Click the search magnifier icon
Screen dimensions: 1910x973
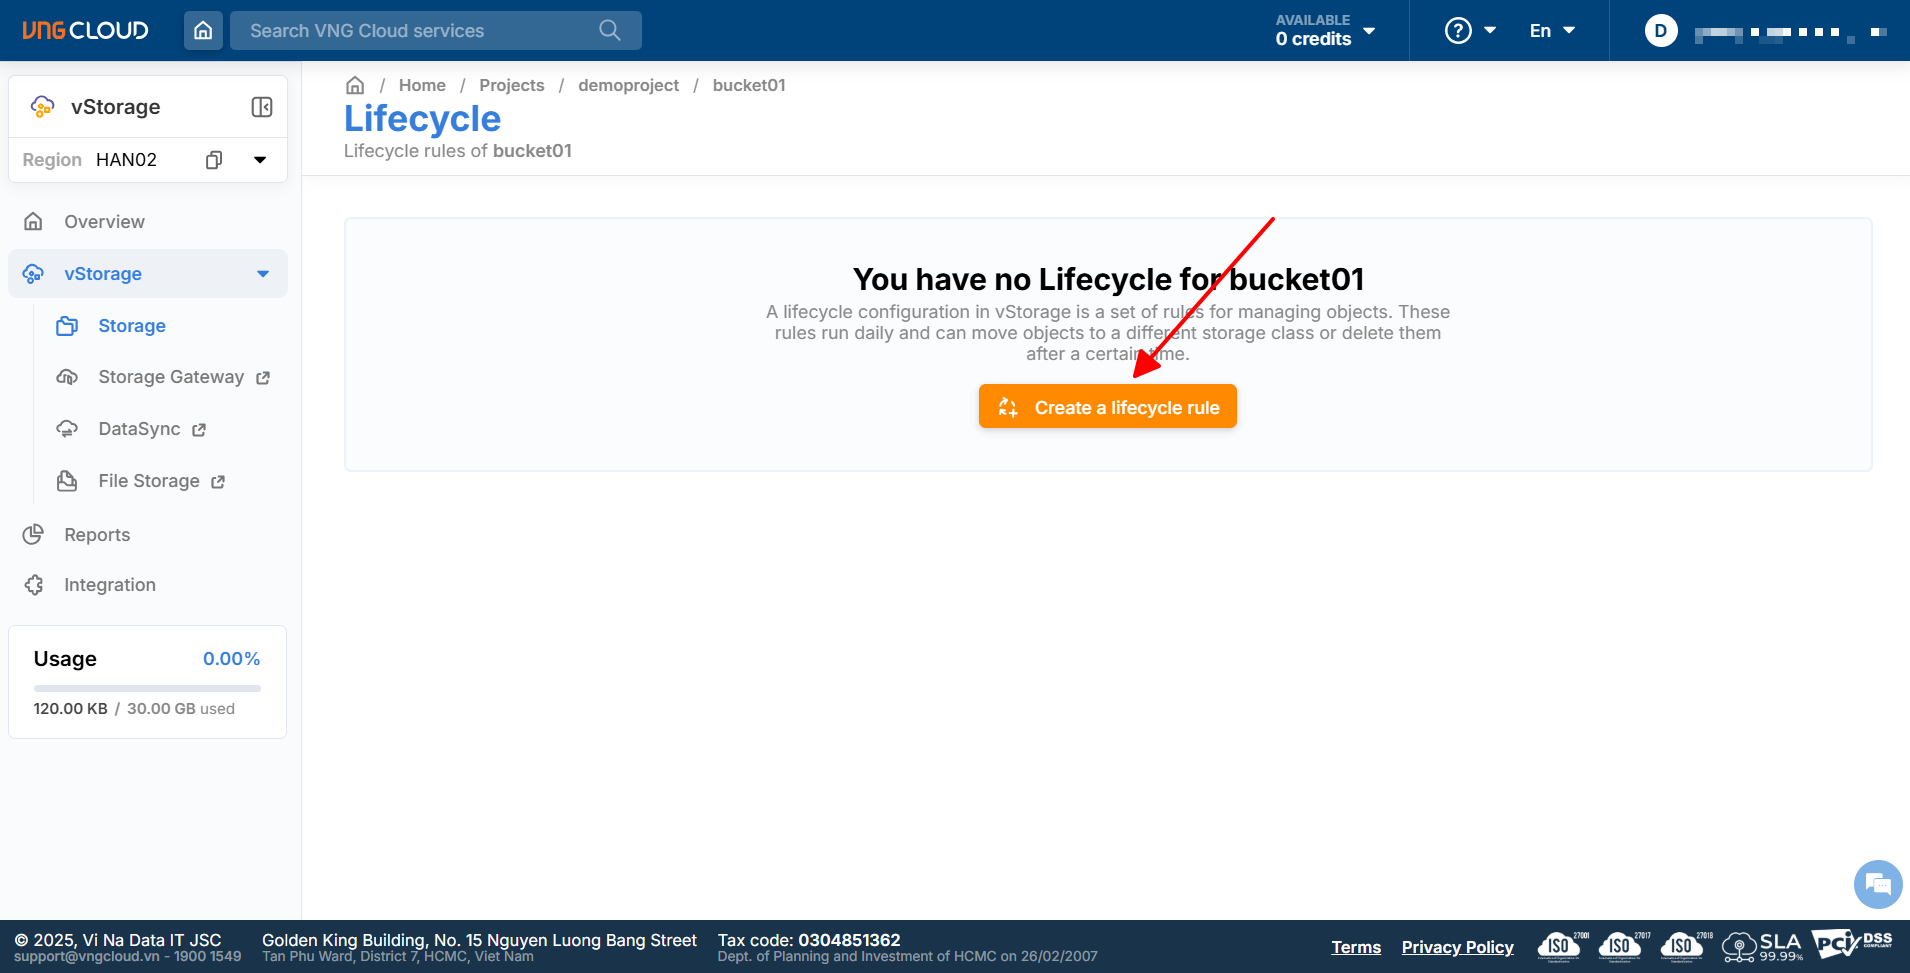coord(609,31)
